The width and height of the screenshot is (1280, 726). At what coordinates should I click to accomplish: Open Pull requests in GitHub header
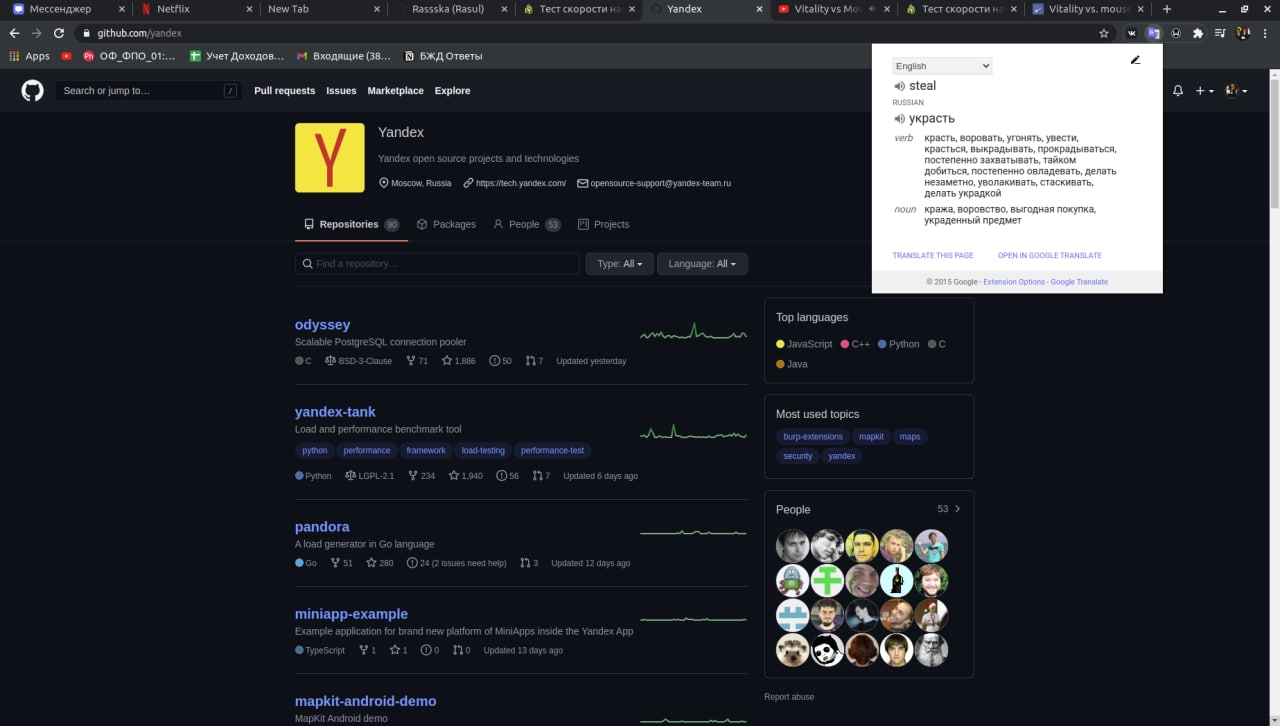coord(285,91)
